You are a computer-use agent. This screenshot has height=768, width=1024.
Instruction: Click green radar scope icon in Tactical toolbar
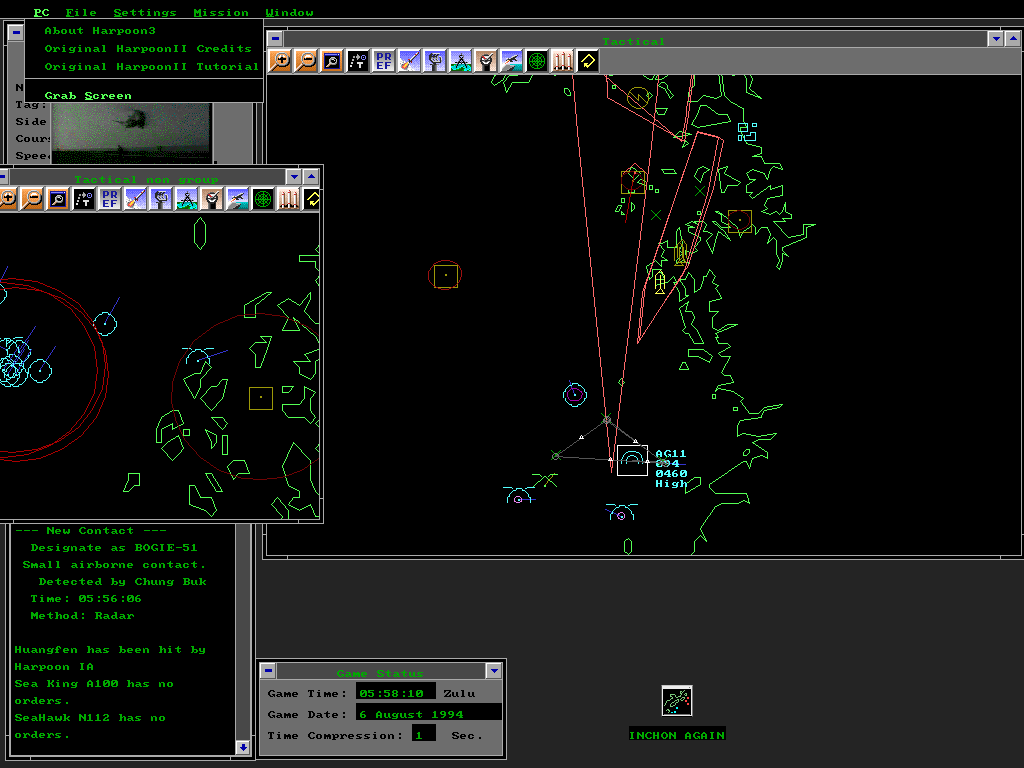point(537,61)
